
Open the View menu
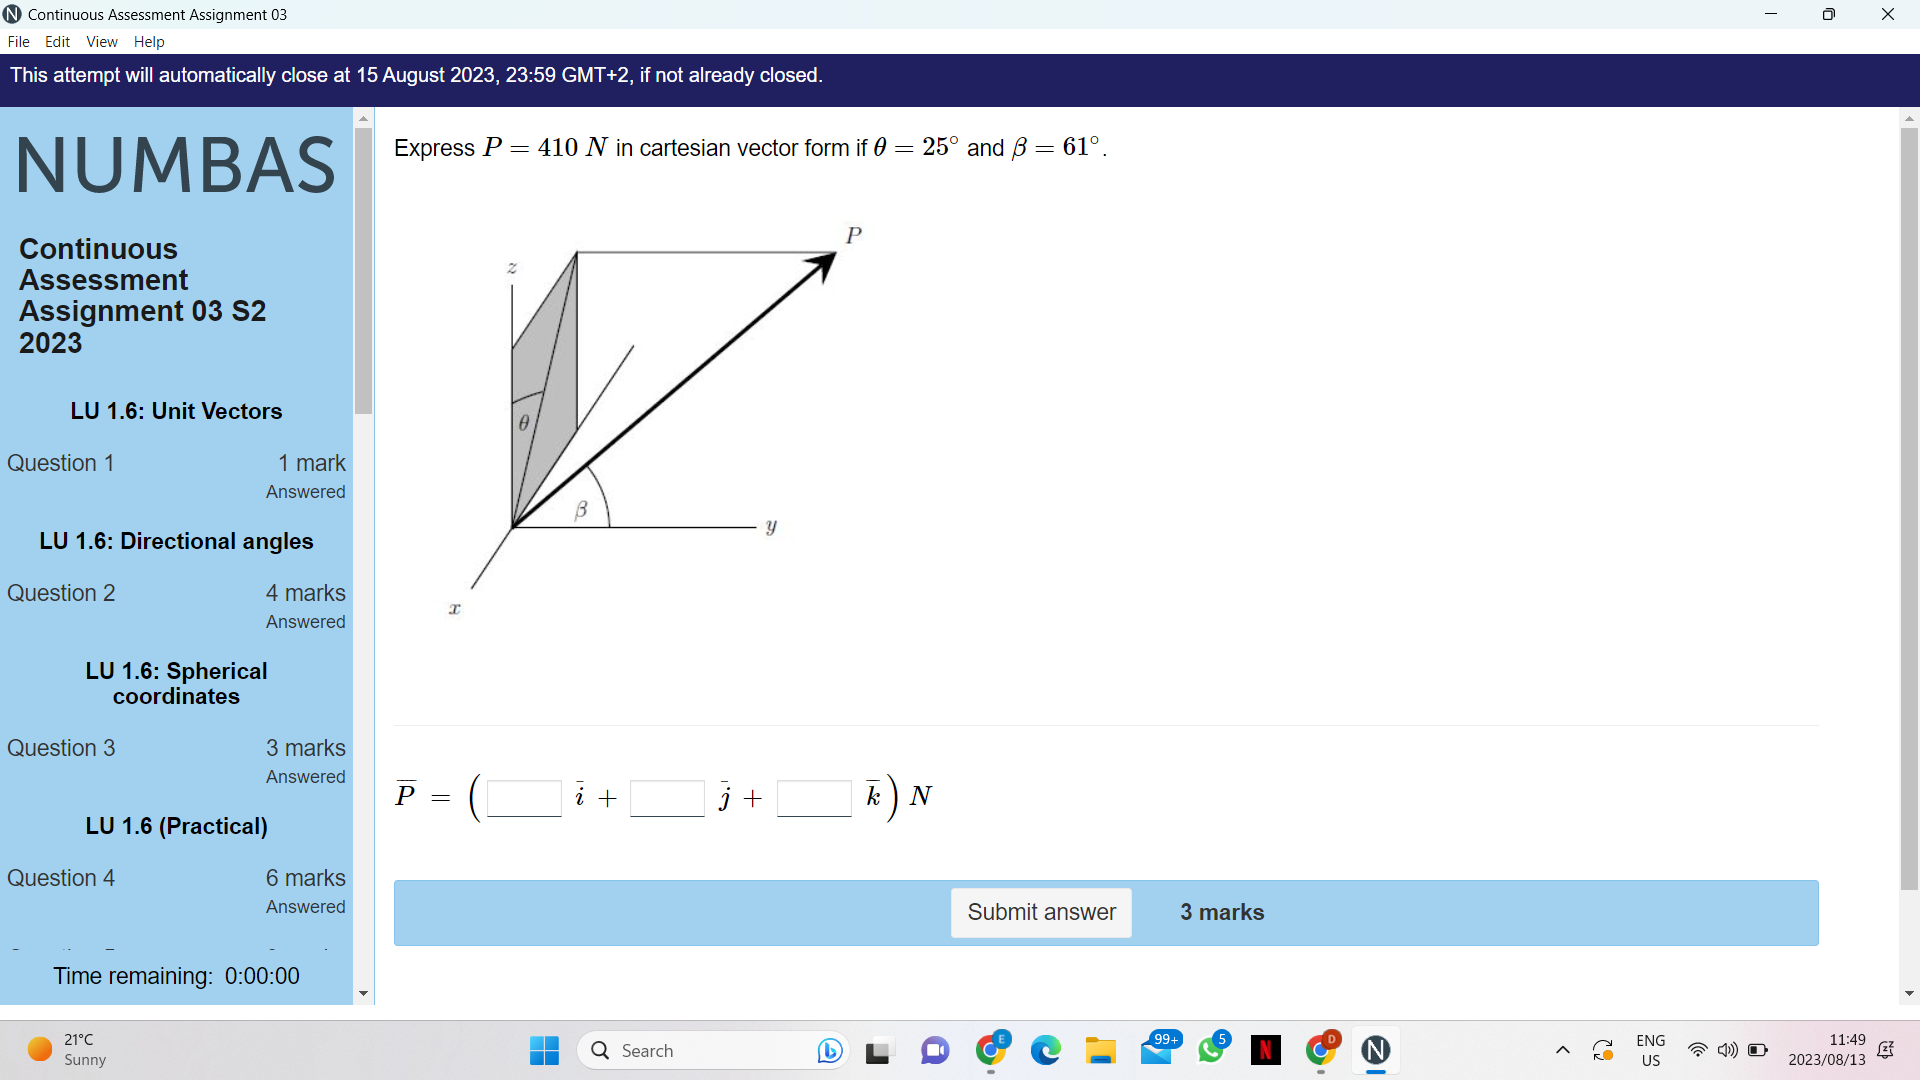coord(101,41)
